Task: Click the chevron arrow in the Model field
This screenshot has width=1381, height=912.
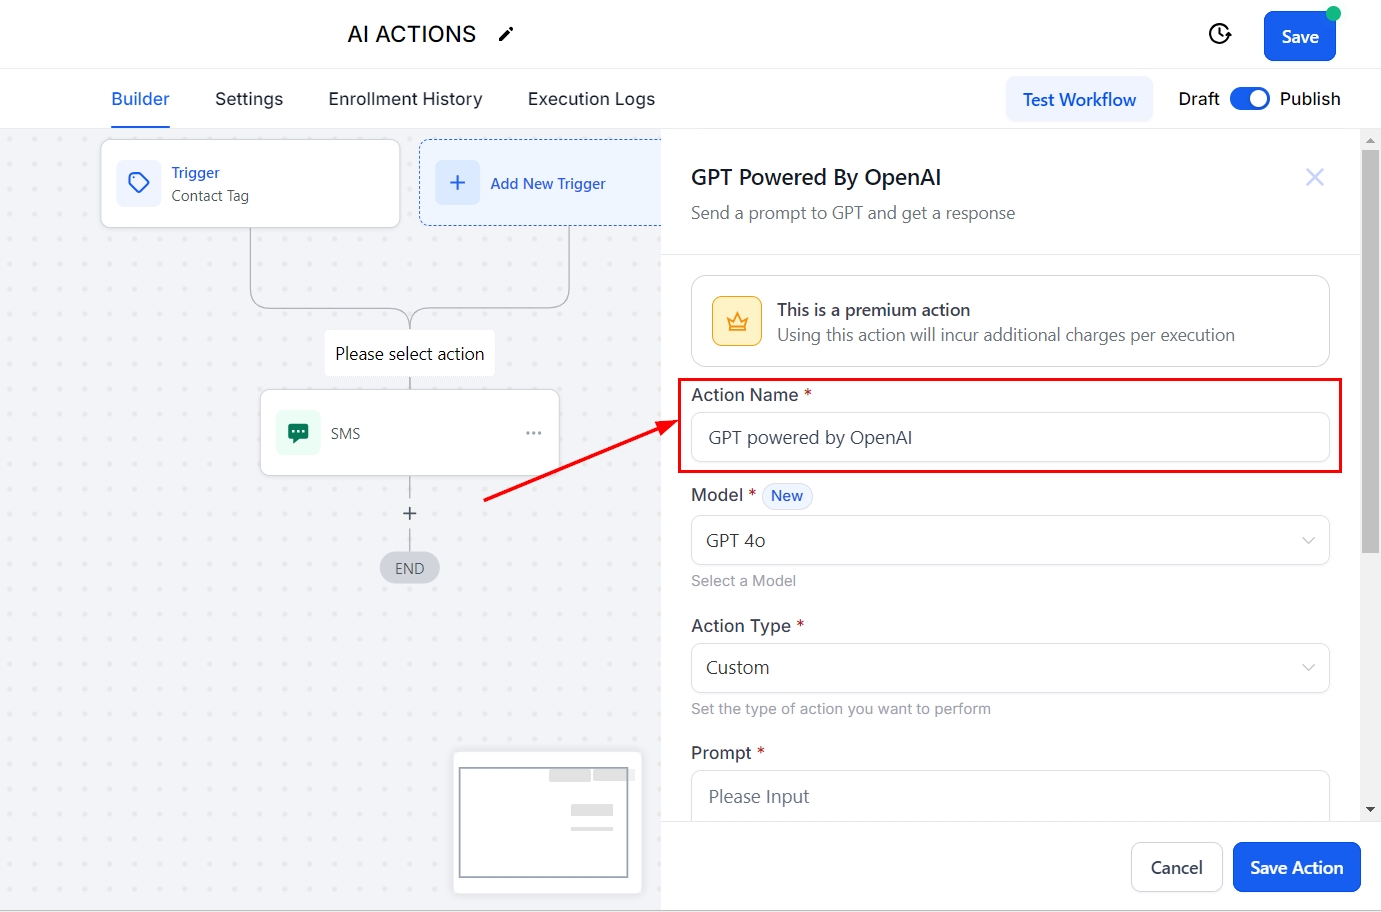Action: click(x=1308, y=540)
